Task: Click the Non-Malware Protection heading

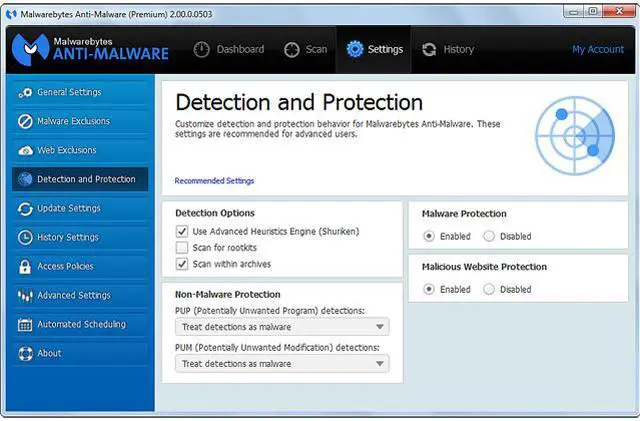Action: coord(228,294)
